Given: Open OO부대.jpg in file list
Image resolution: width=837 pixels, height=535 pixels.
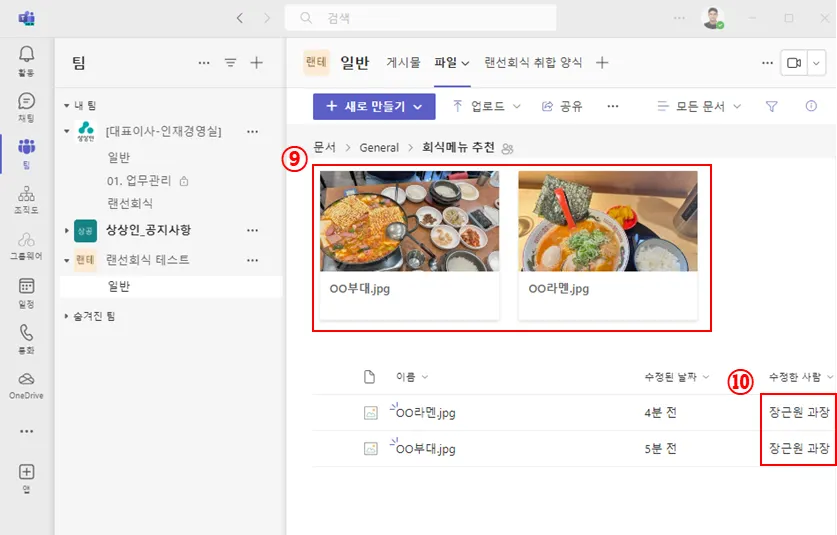Looking at the screenshot, I should [x=425, y=449].
